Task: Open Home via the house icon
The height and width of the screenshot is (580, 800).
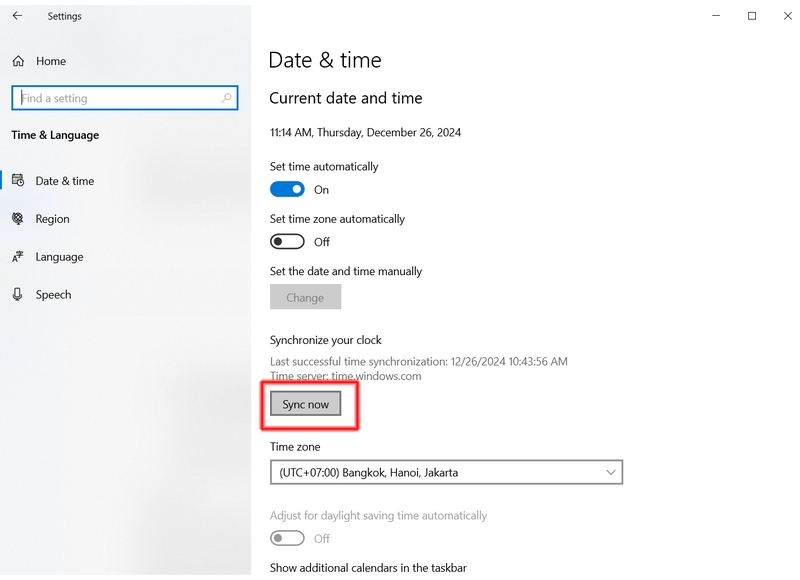Action: click(18, 61)
